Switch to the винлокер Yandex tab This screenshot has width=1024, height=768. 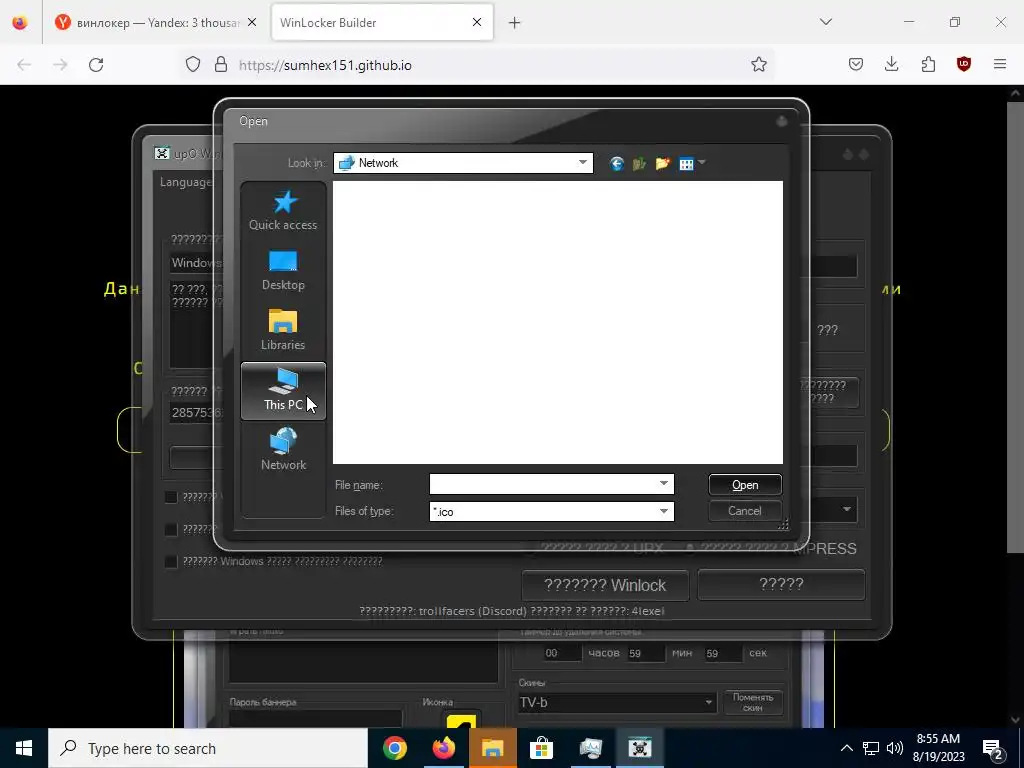[157, 23]
